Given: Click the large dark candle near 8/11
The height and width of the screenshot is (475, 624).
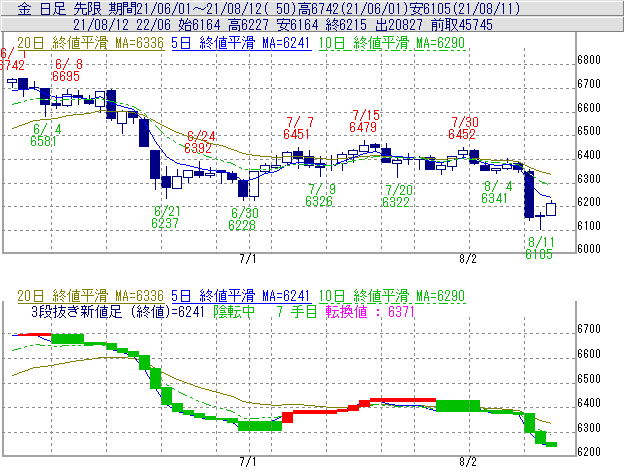Looking at the screenshot, I should pos(530,195).
